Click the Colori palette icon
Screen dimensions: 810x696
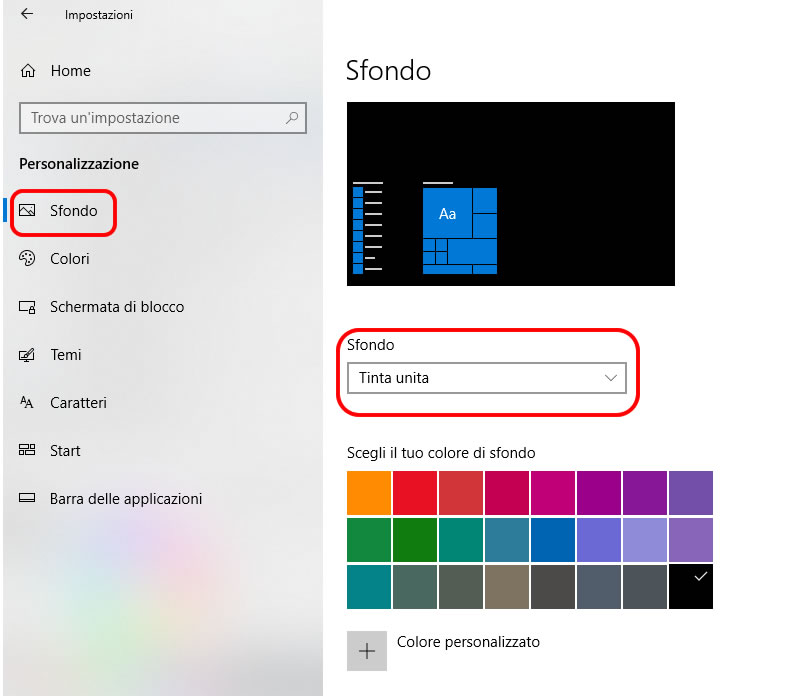(27, 258)
